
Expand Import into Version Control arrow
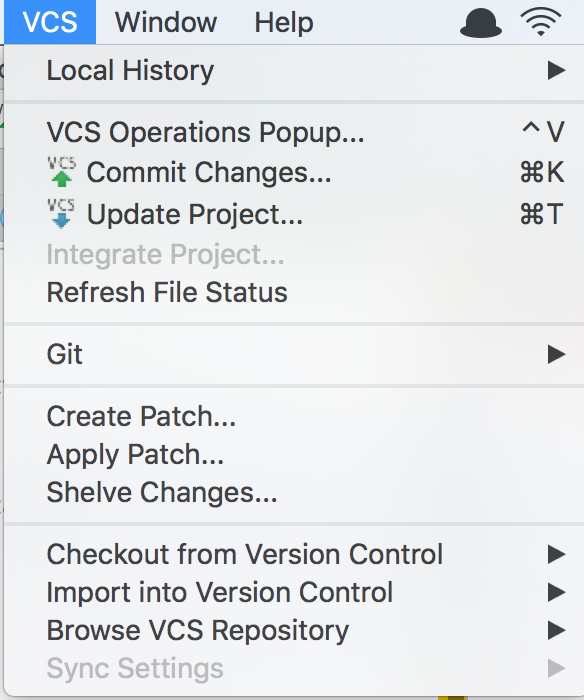(557, 592)
